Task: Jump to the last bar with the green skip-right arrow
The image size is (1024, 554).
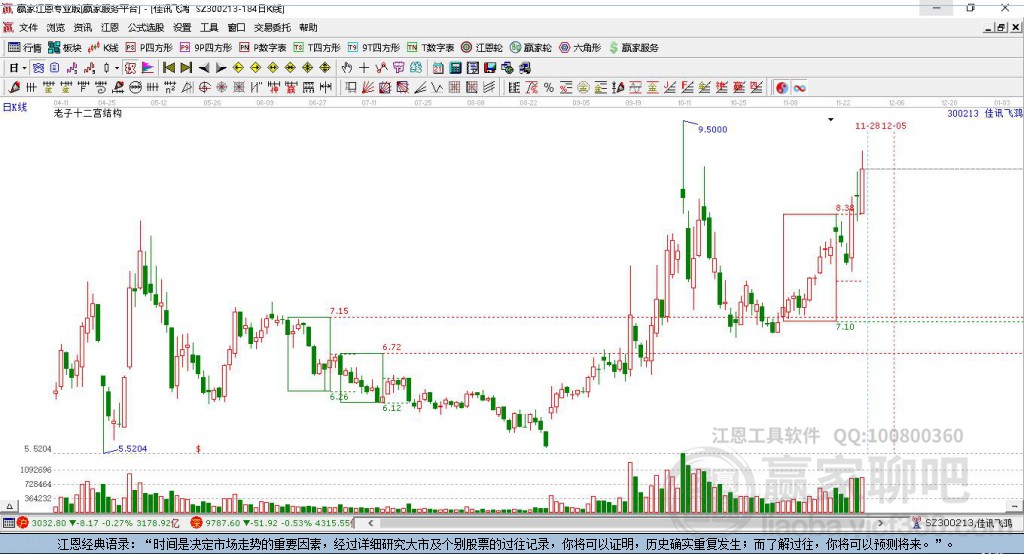Action: [186, 68]
